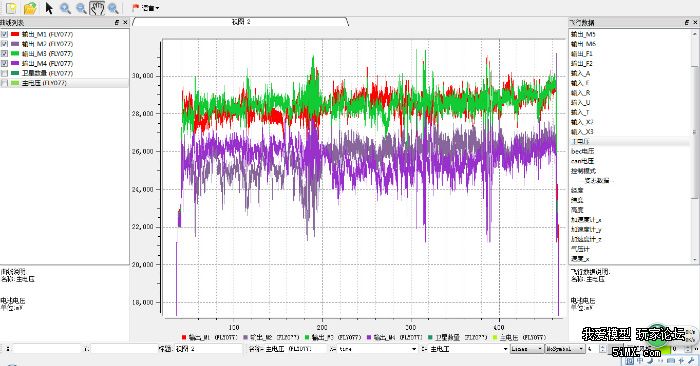The width and height of the screenshot is (700, 366).
Task: Select 输入_R in flight data list
Action: click(x=580, y=93)
